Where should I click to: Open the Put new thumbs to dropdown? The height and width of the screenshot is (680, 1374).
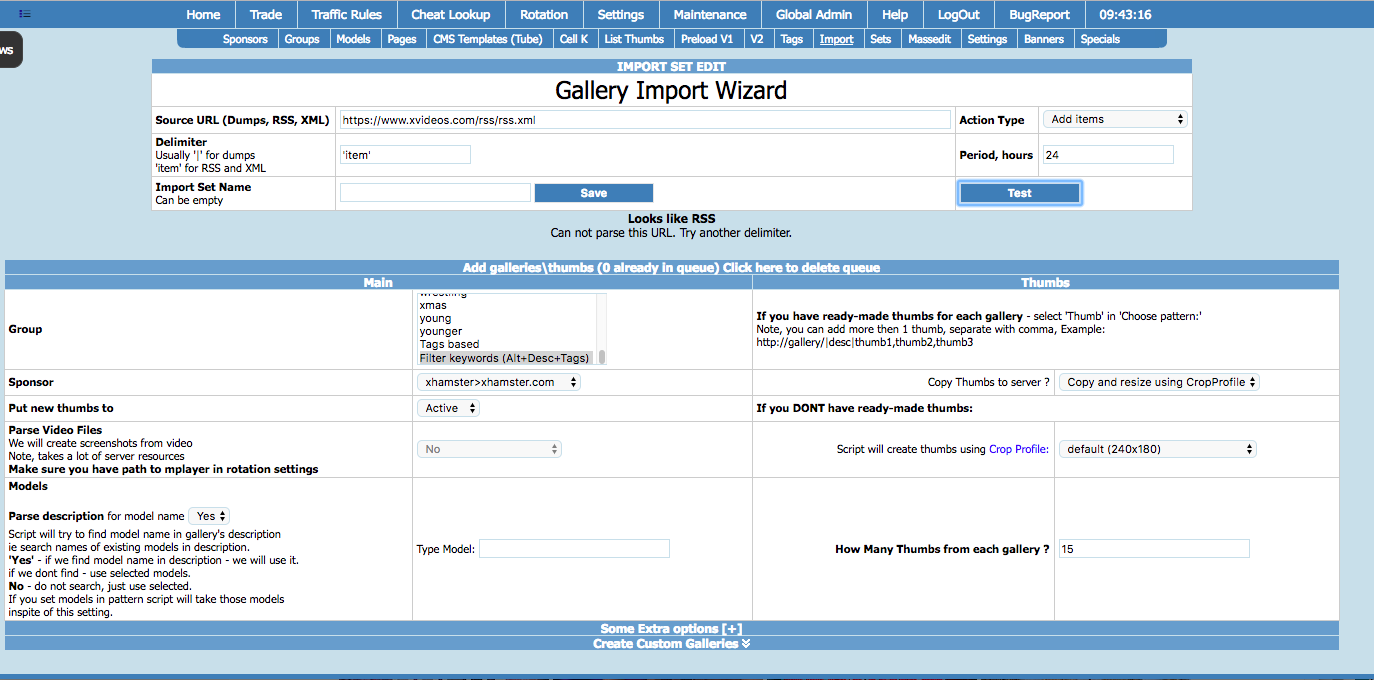pos(448,408)
